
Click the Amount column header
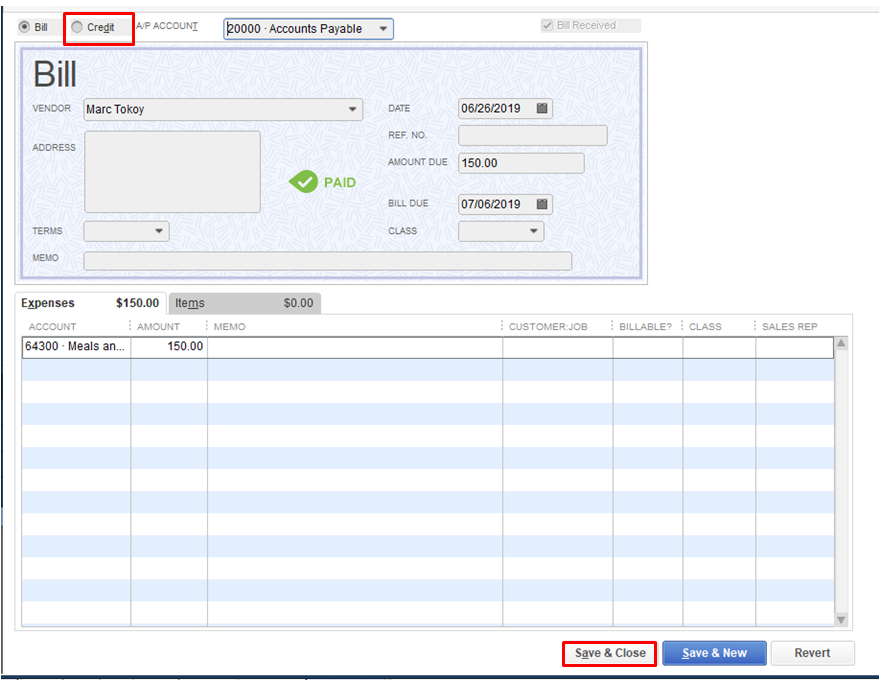(x=158, y=327)
